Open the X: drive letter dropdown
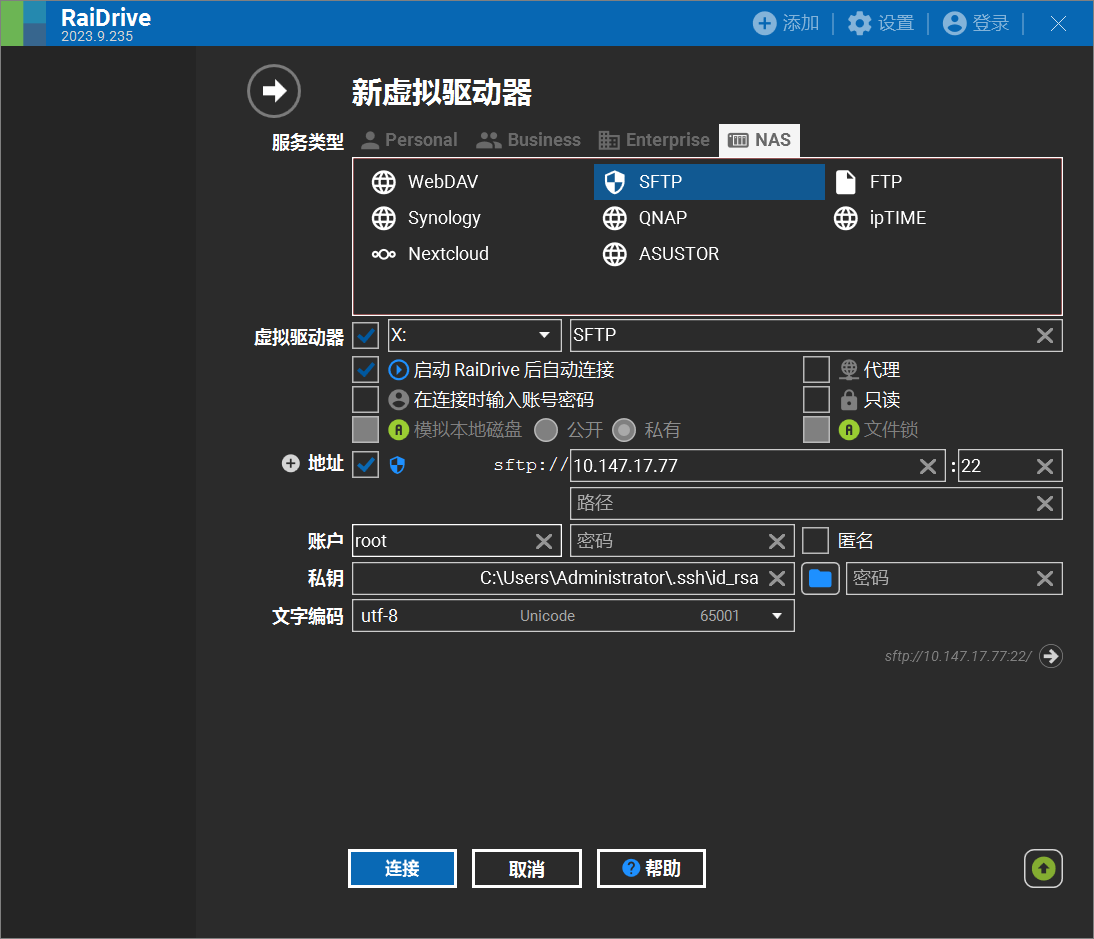Viewport: 1094px width, 939px height. tap(474, 336)
